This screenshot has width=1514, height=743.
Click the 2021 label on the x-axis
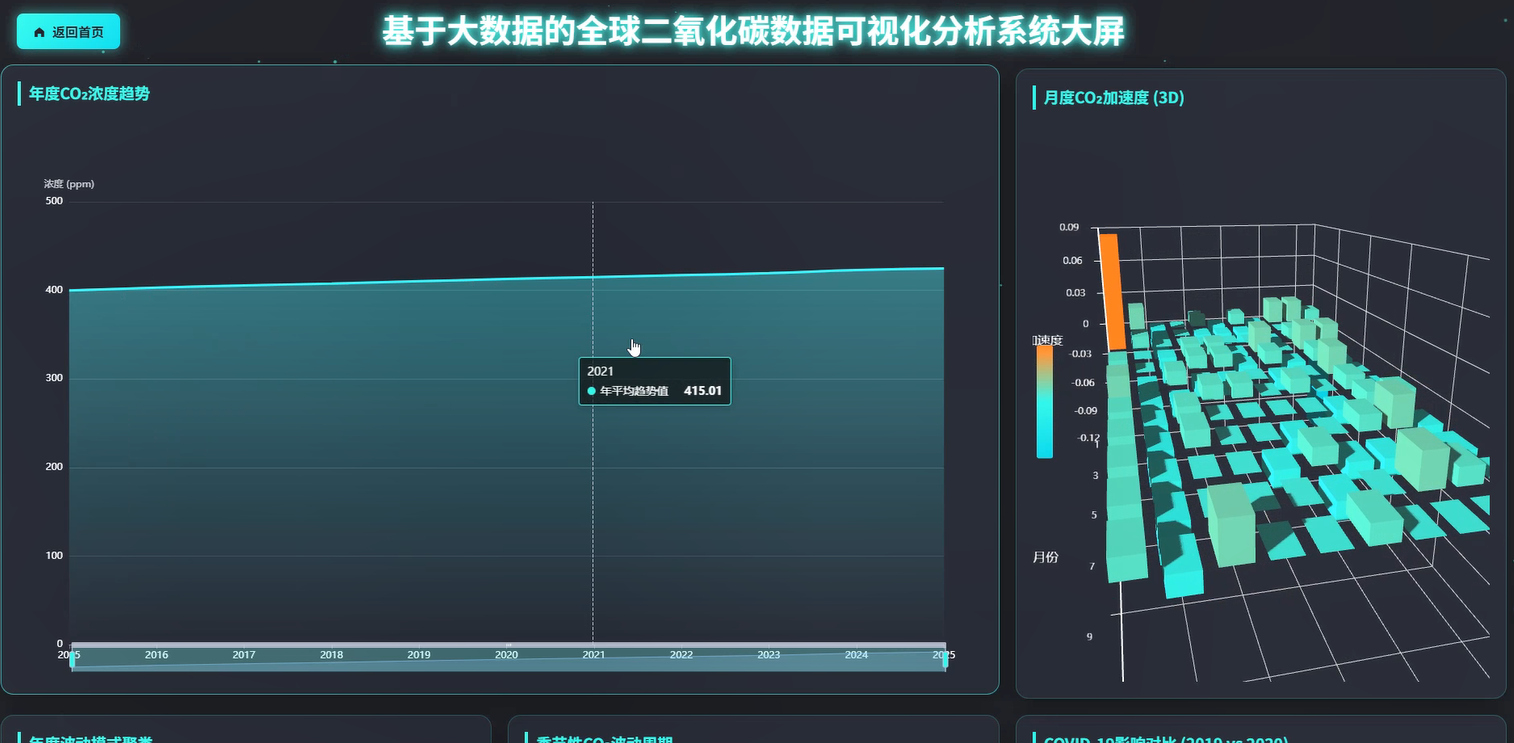[592, 654]
